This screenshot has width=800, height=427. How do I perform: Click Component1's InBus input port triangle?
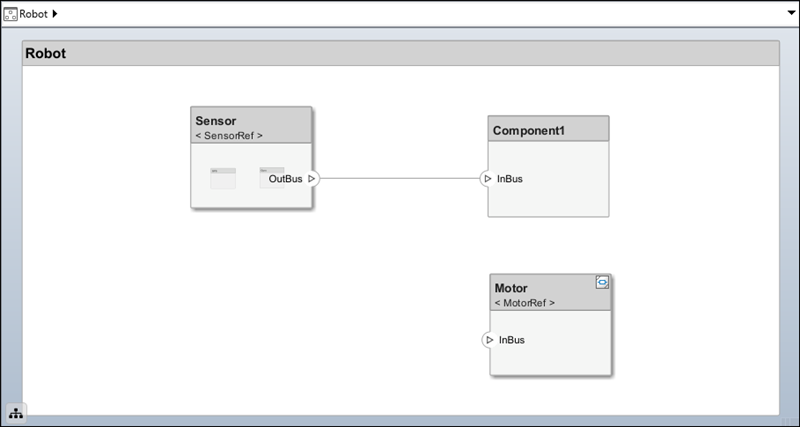(487, 179)
